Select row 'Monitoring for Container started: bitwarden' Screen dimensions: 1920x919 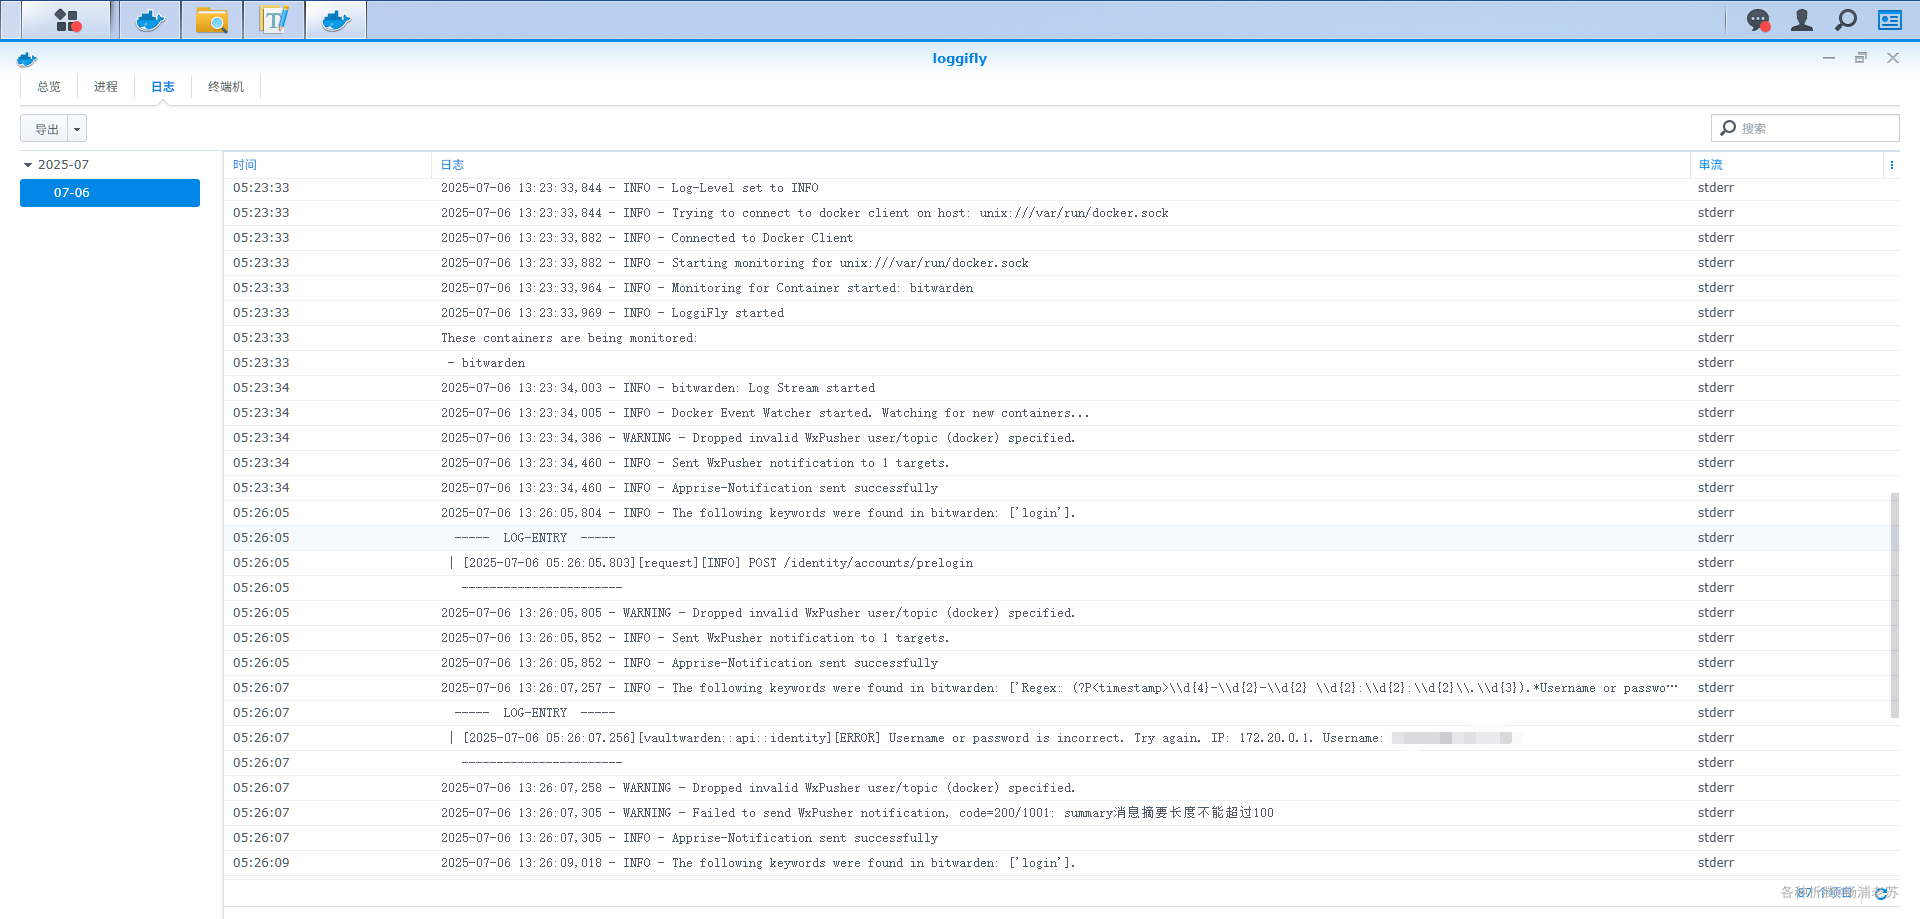[1061, 288]
